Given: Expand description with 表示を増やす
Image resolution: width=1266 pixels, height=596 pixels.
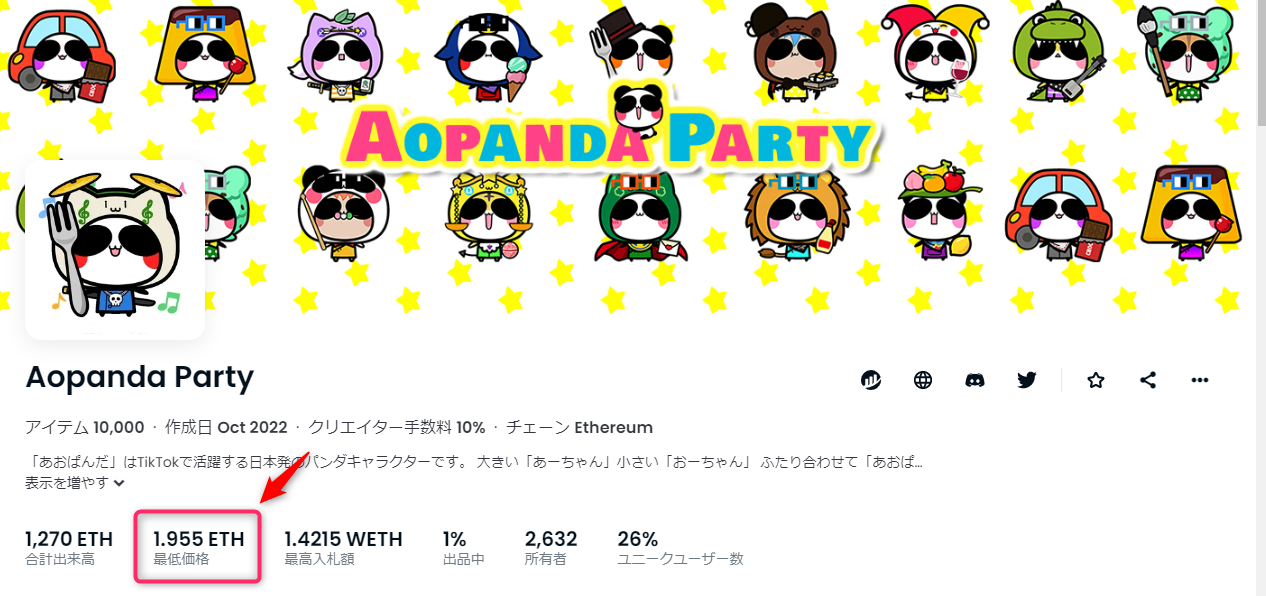Looking at the screenshot, I should [x=75, y=483].
